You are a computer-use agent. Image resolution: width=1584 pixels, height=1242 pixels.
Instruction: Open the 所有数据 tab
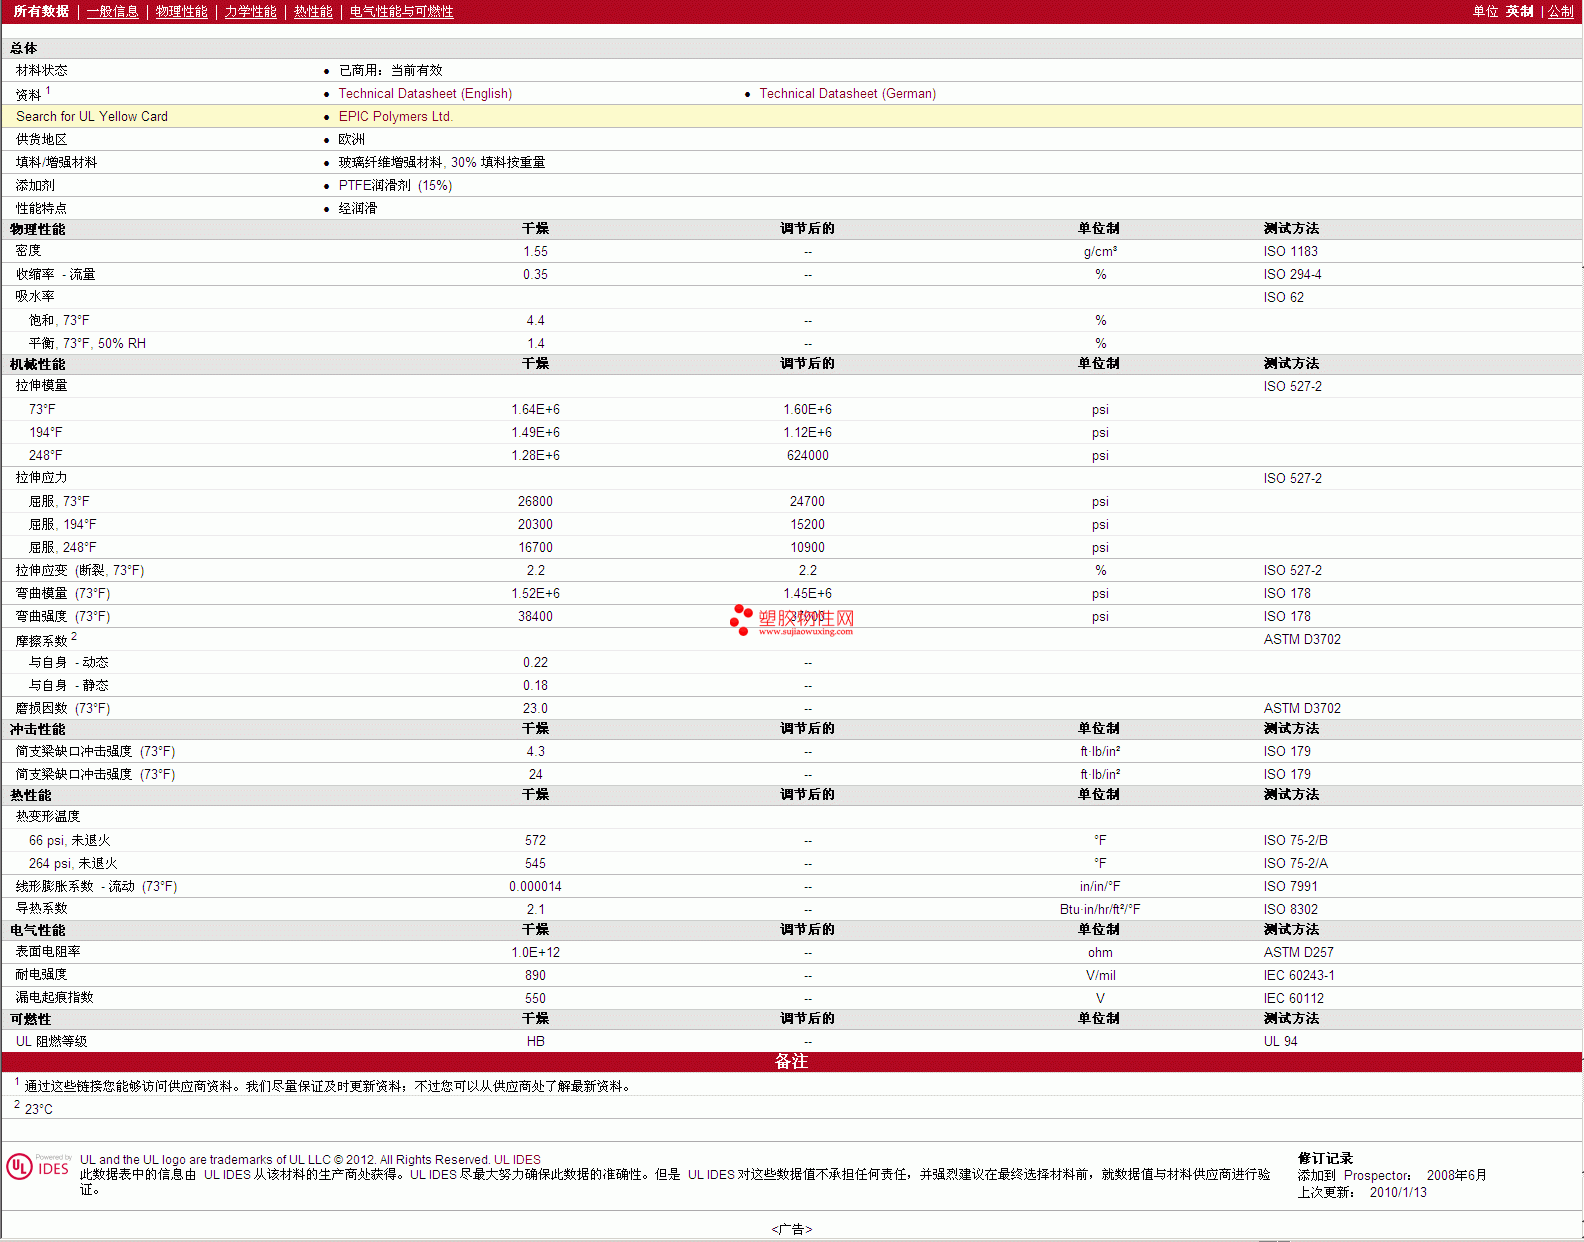point(41,12)
